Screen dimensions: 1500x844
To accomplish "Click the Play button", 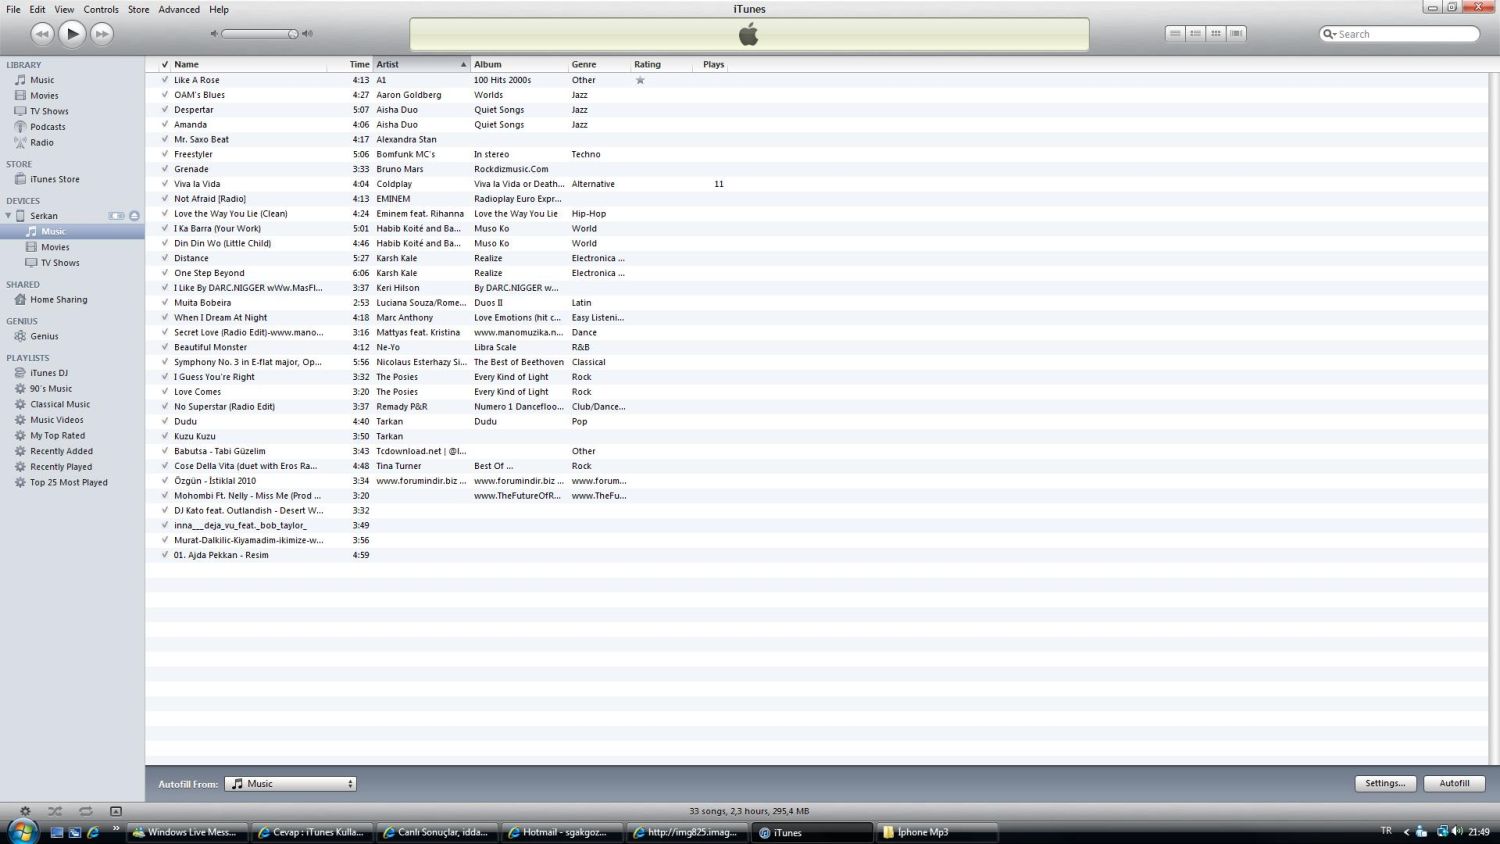I will pos(72,34).
